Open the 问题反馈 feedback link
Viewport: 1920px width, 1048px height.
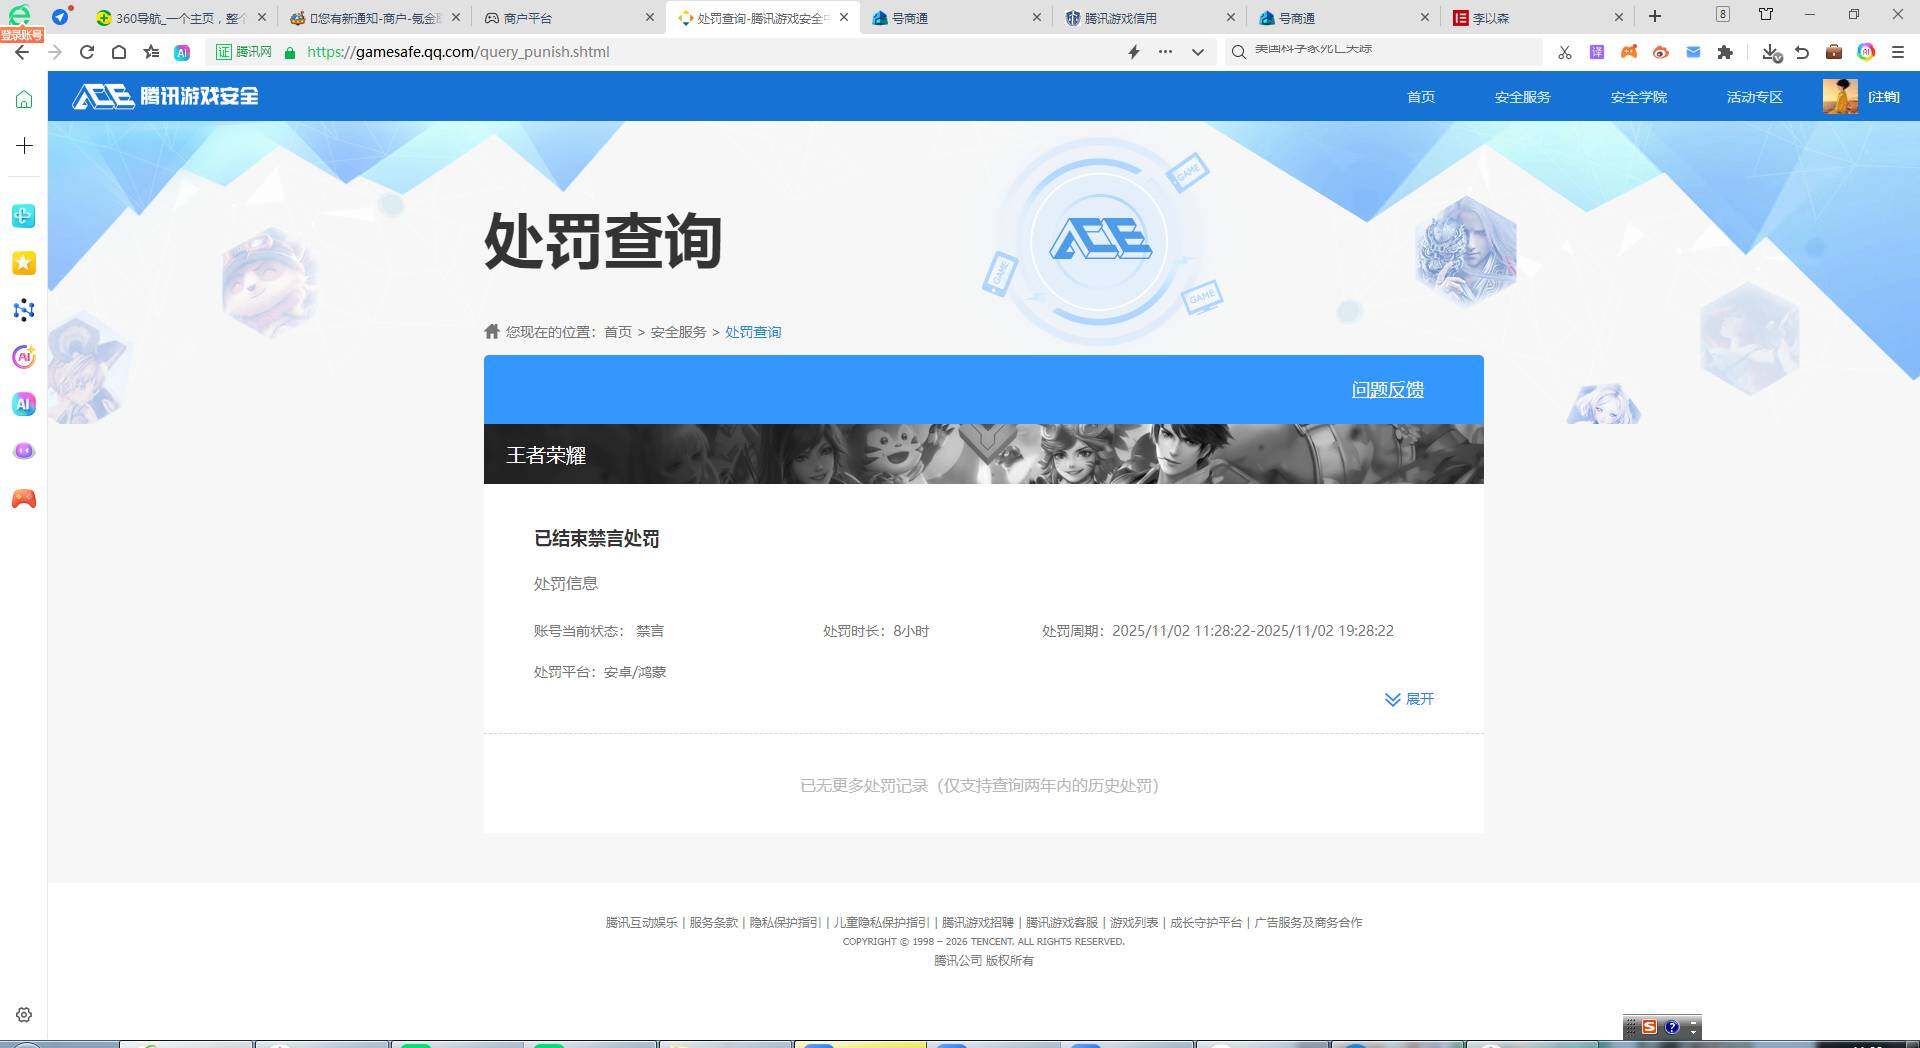pos(1387,390)
